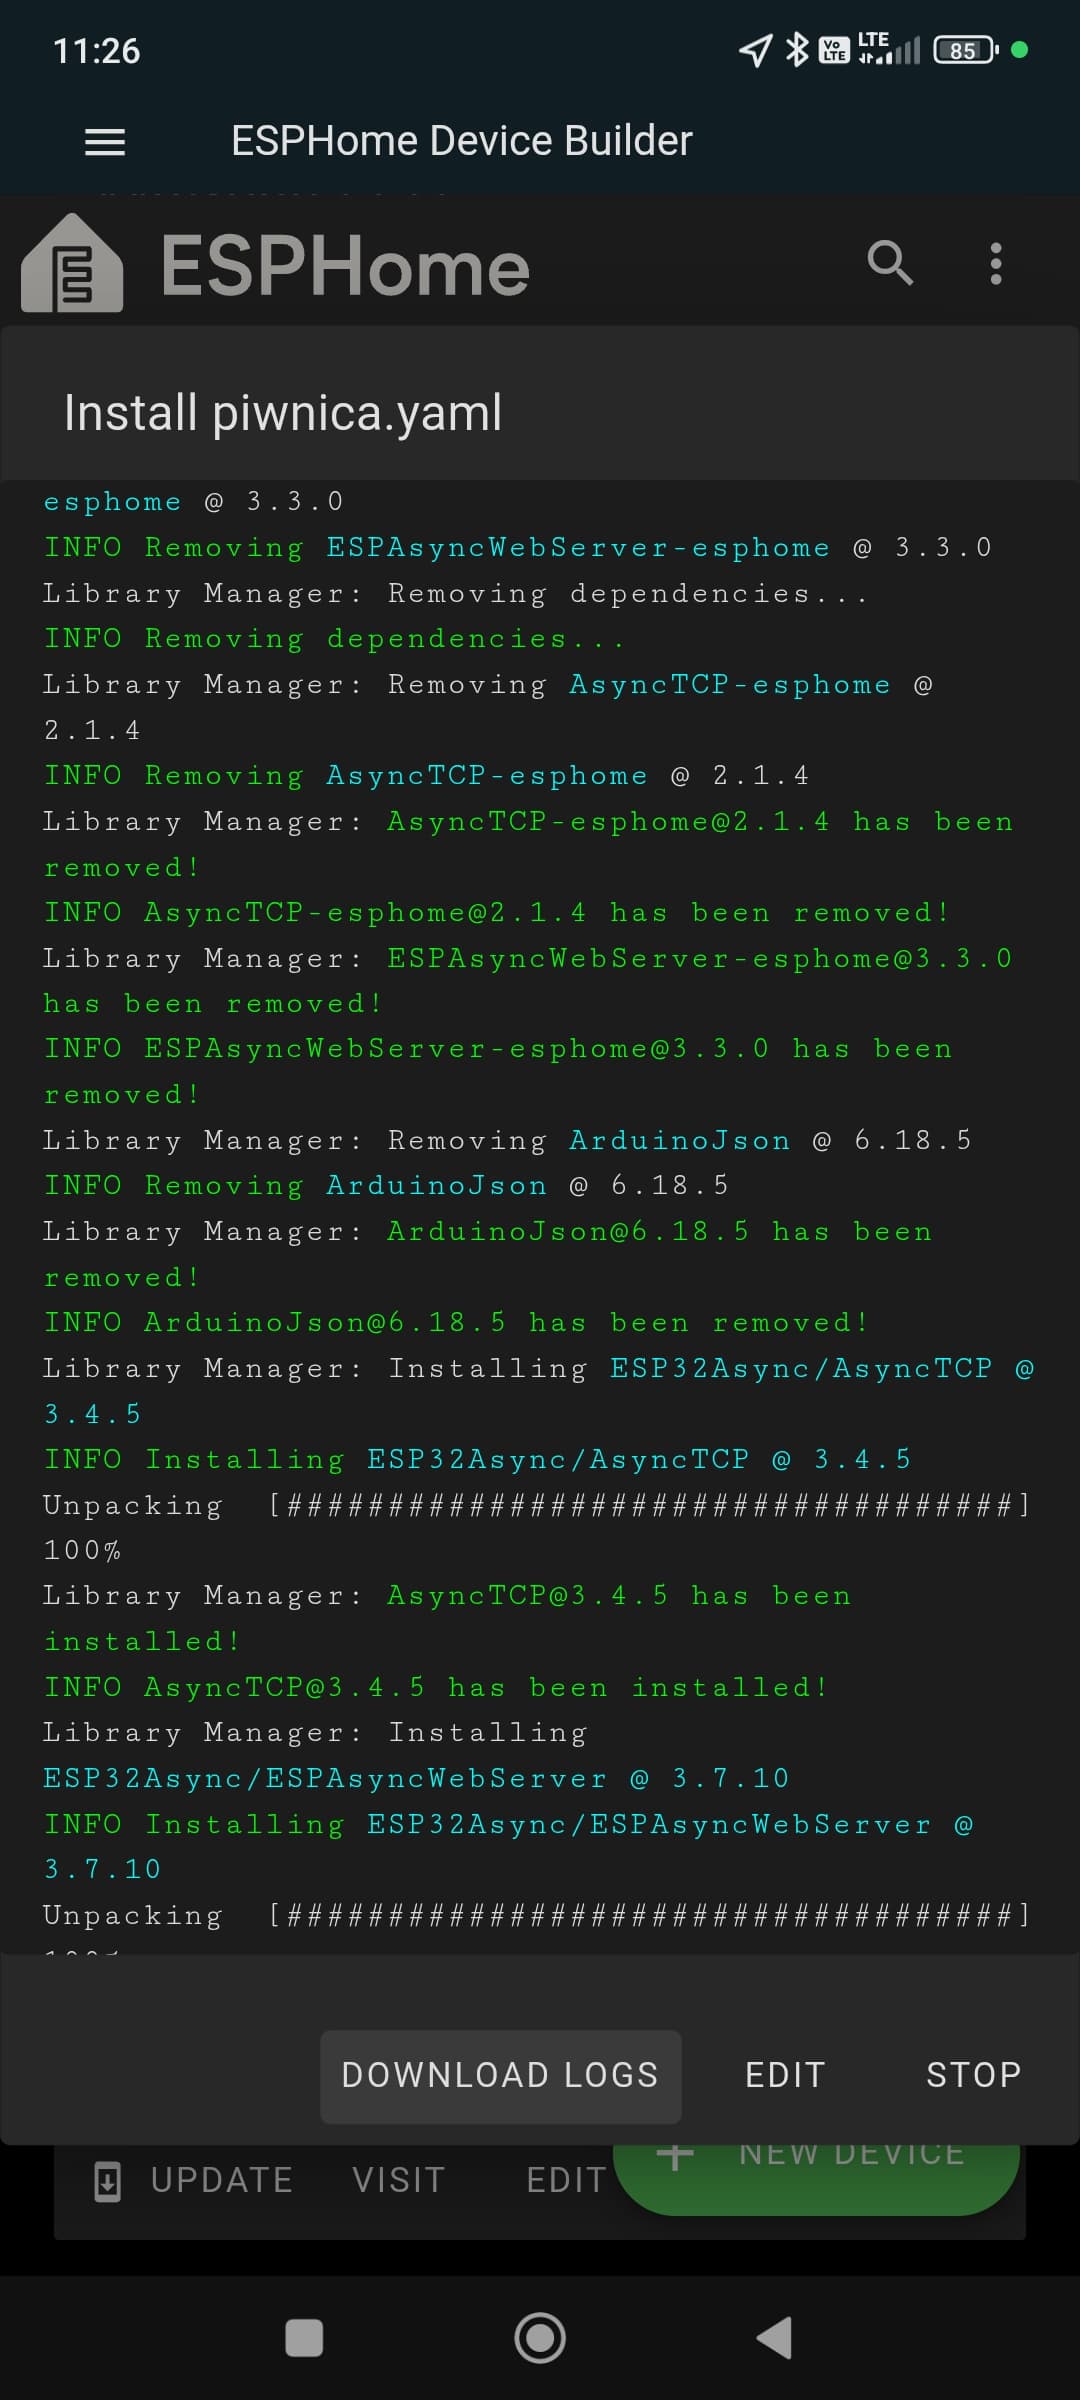This screenshot has width=1080, height=2400.
Task: Click Edit in the install dialog
Action: pyautogui.click(x=786, y=2075)
